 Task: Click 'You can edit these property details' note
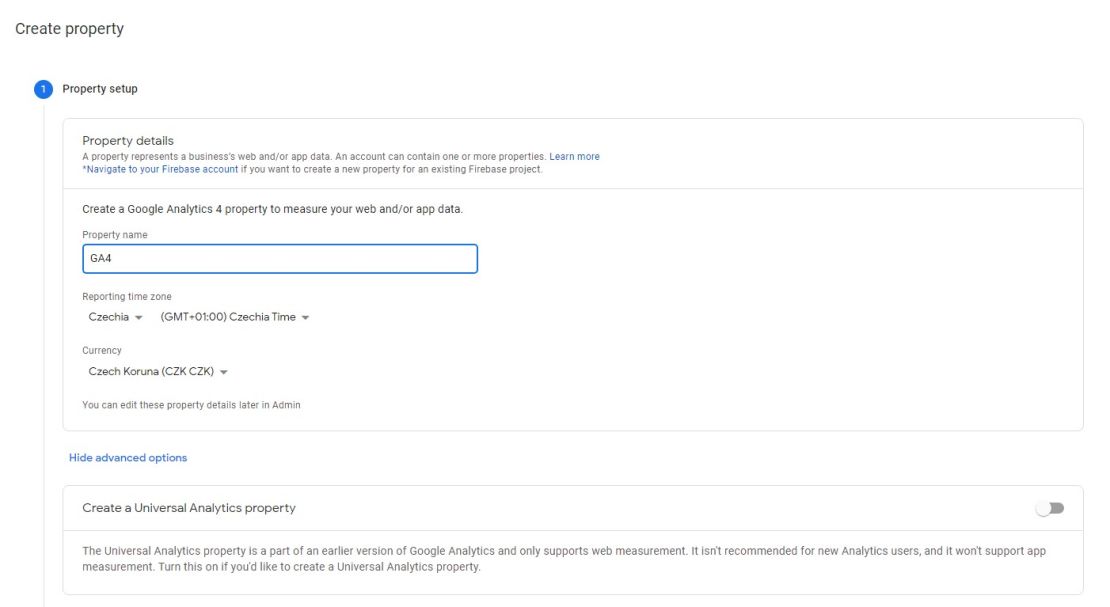point(191,405)
